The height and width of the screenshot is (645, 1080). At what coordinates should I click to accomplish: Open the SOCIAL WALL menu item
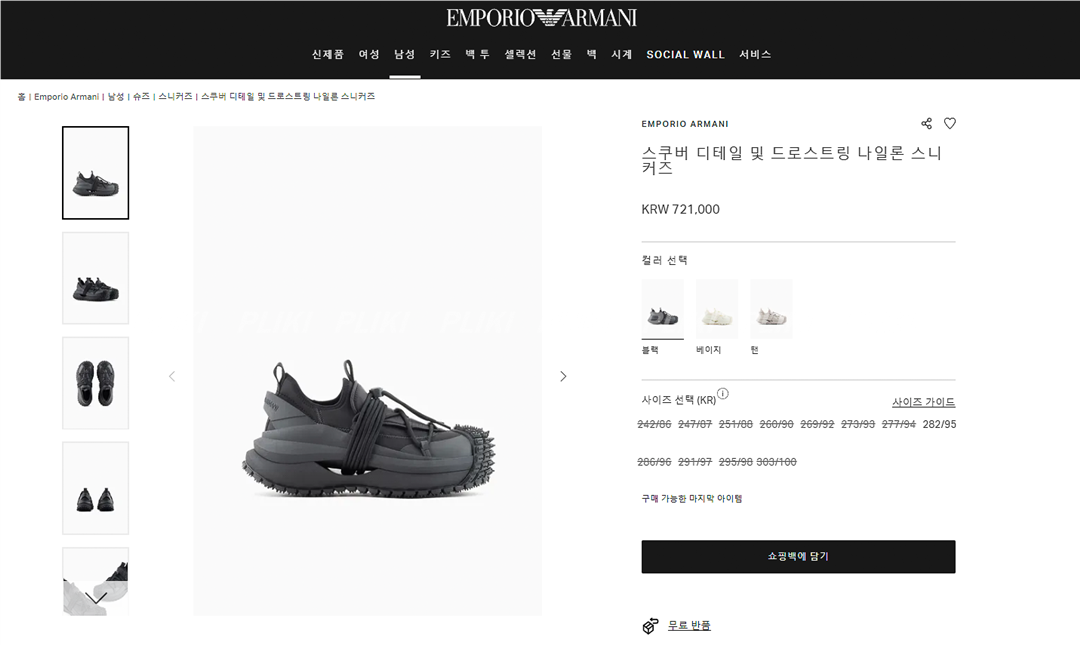[685, 54]
